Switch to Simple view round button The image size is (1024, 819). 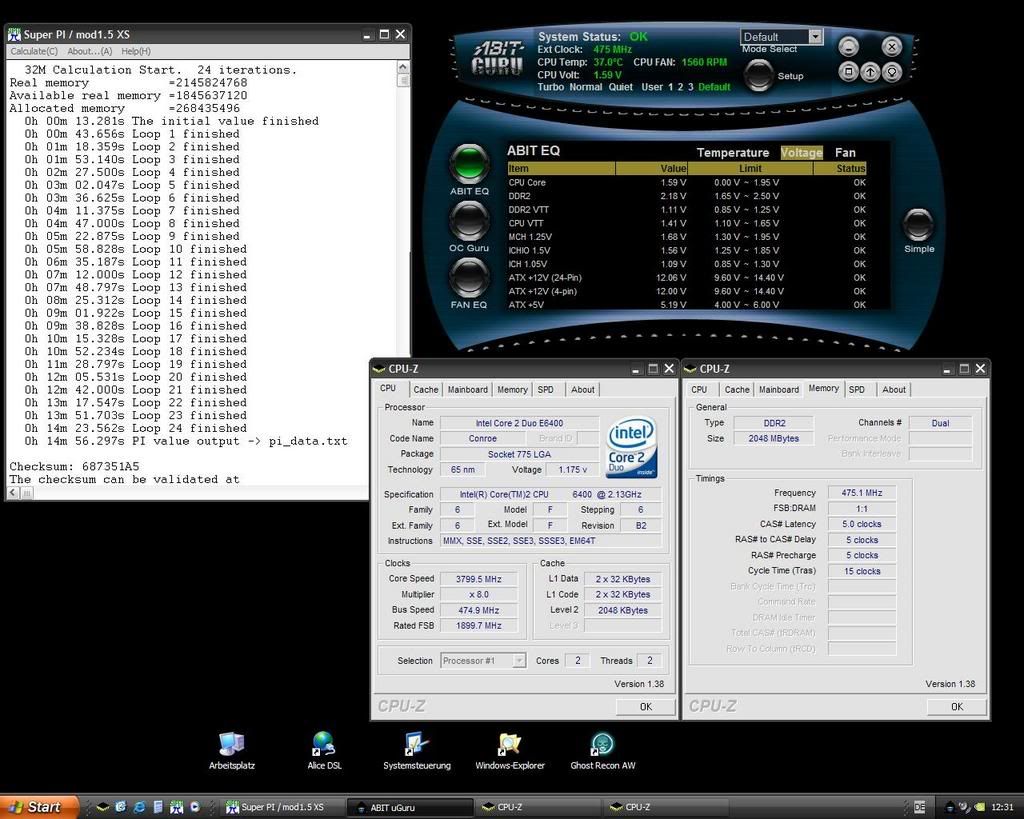click(x=918, y=225)
